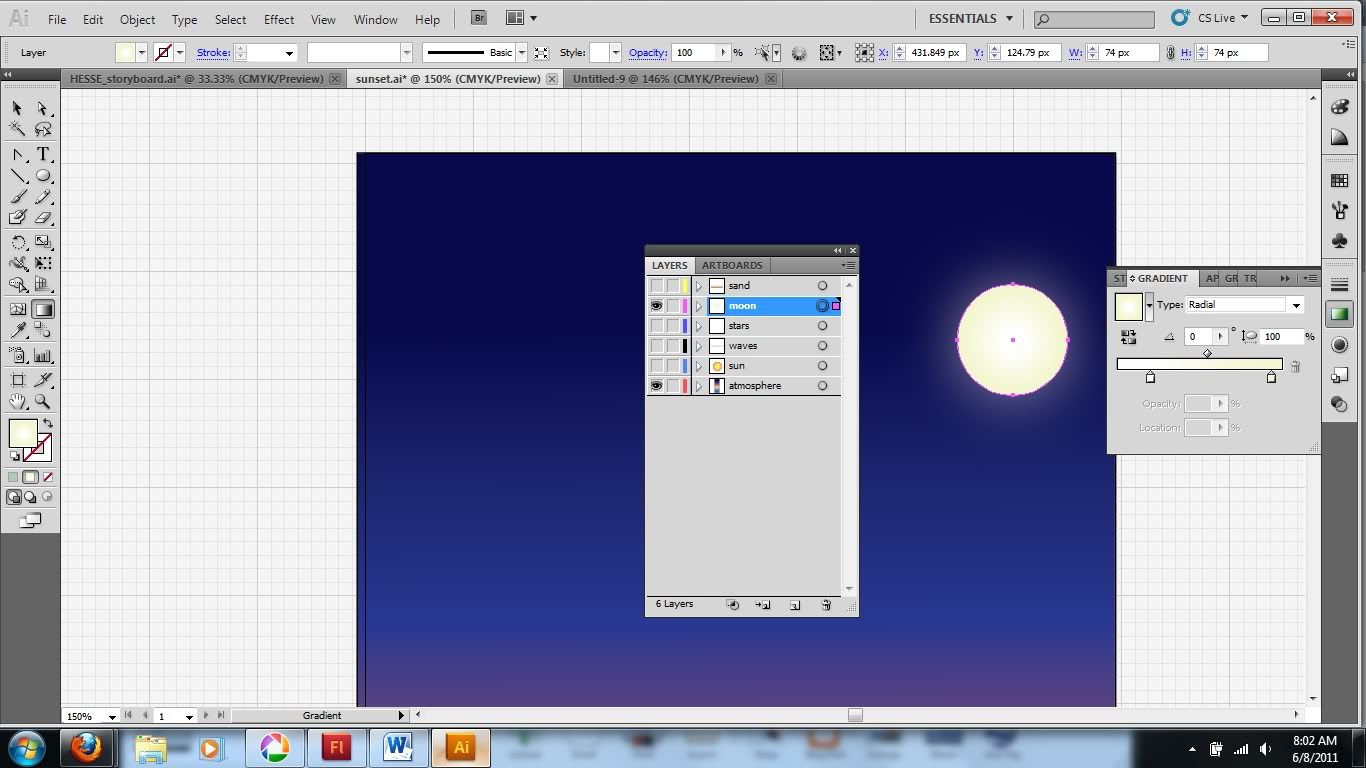This screenshot has width=1366, height=768.
Task: Switch to Untitled-9 document tab
Action: pyautogui.click(x=666, y=79)
